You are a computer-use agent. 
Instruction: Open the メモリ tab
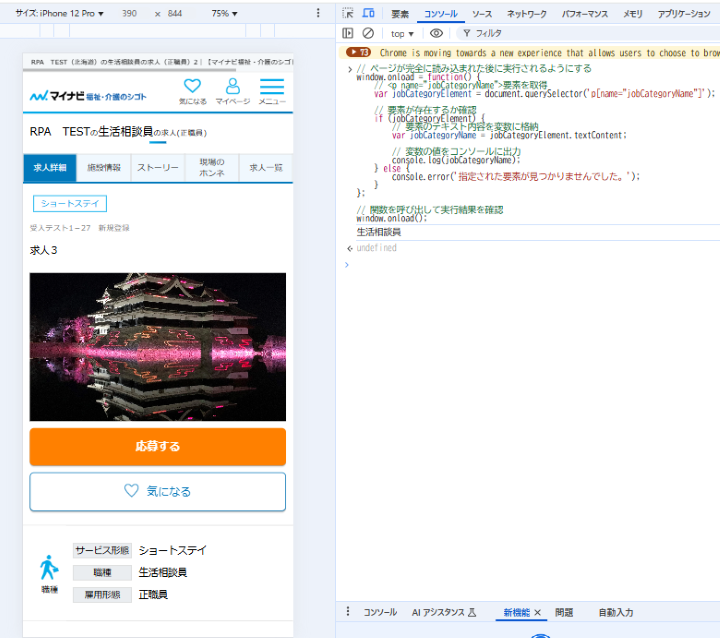[x=632, y=14]
